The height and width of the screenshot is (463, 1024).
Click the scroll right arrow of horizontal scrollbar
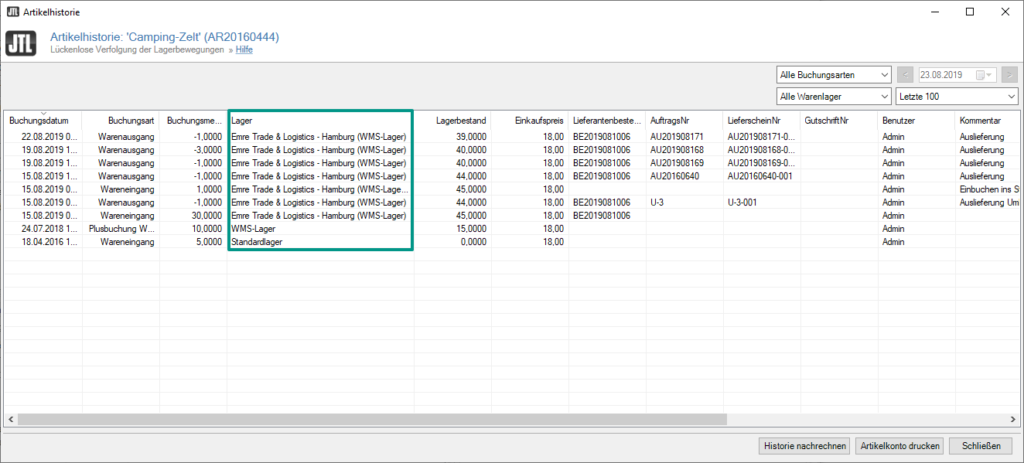point(1011,419)
